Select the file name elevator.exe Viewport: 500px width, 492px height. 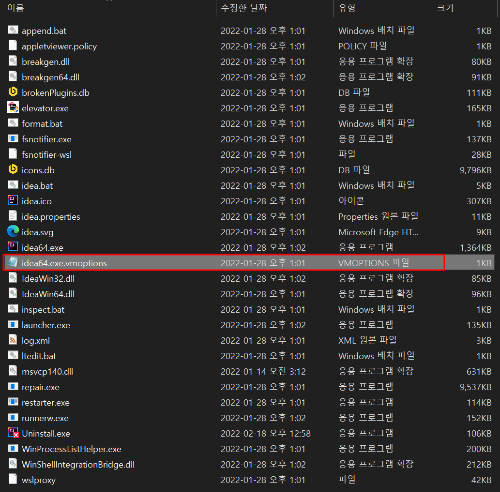(45, 108)
